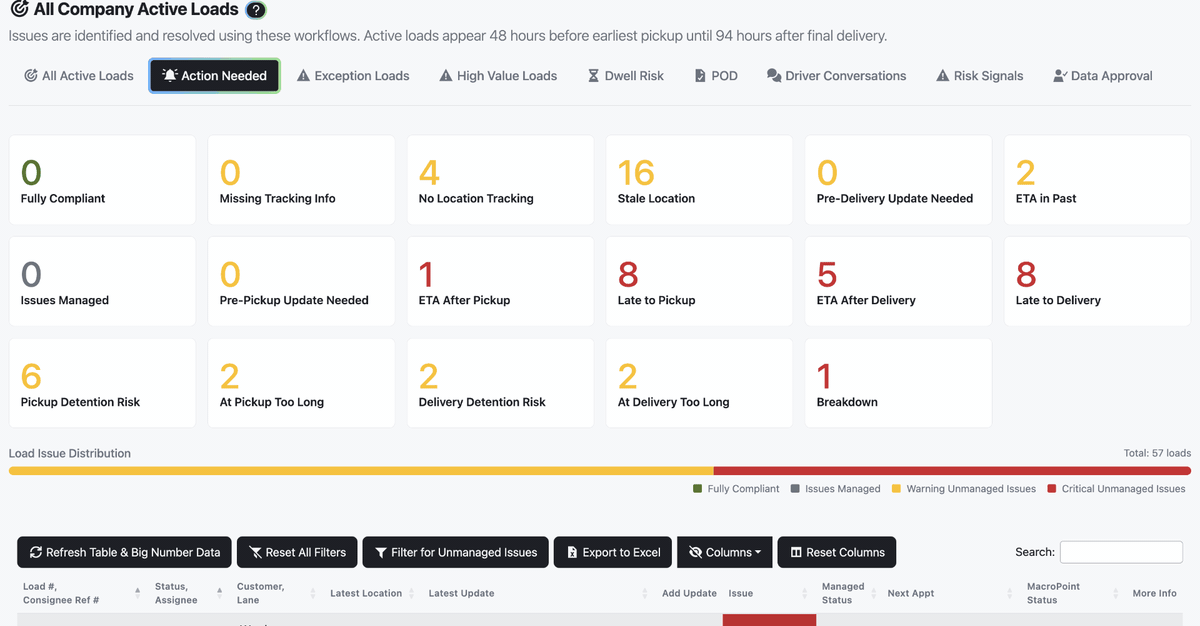Select the Missing Tracking Info card
Image resolution: width=1200 pixels, height=626 pixels.
(x=301, y=180)
